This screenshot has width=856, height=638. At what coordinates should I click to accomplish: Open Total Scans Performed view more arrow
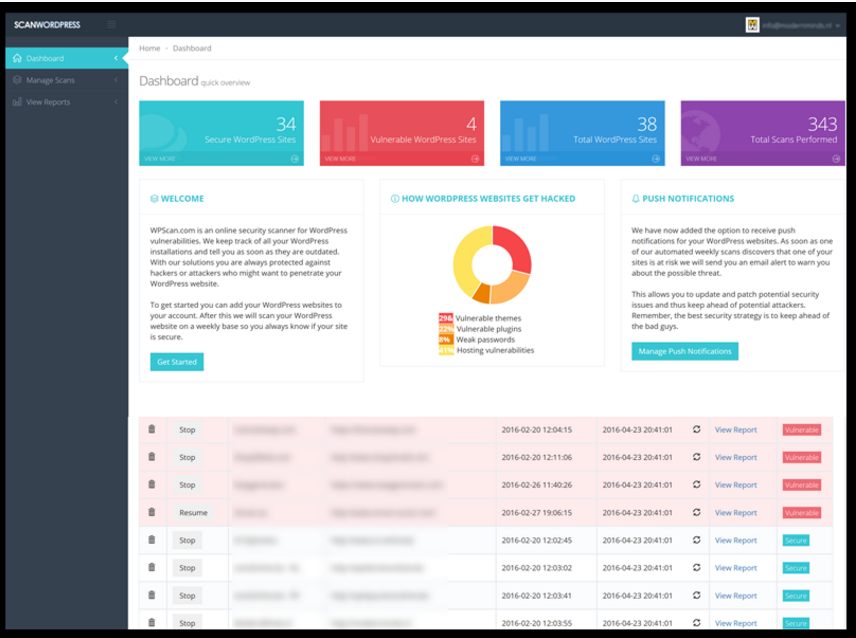tap(836, 159)
